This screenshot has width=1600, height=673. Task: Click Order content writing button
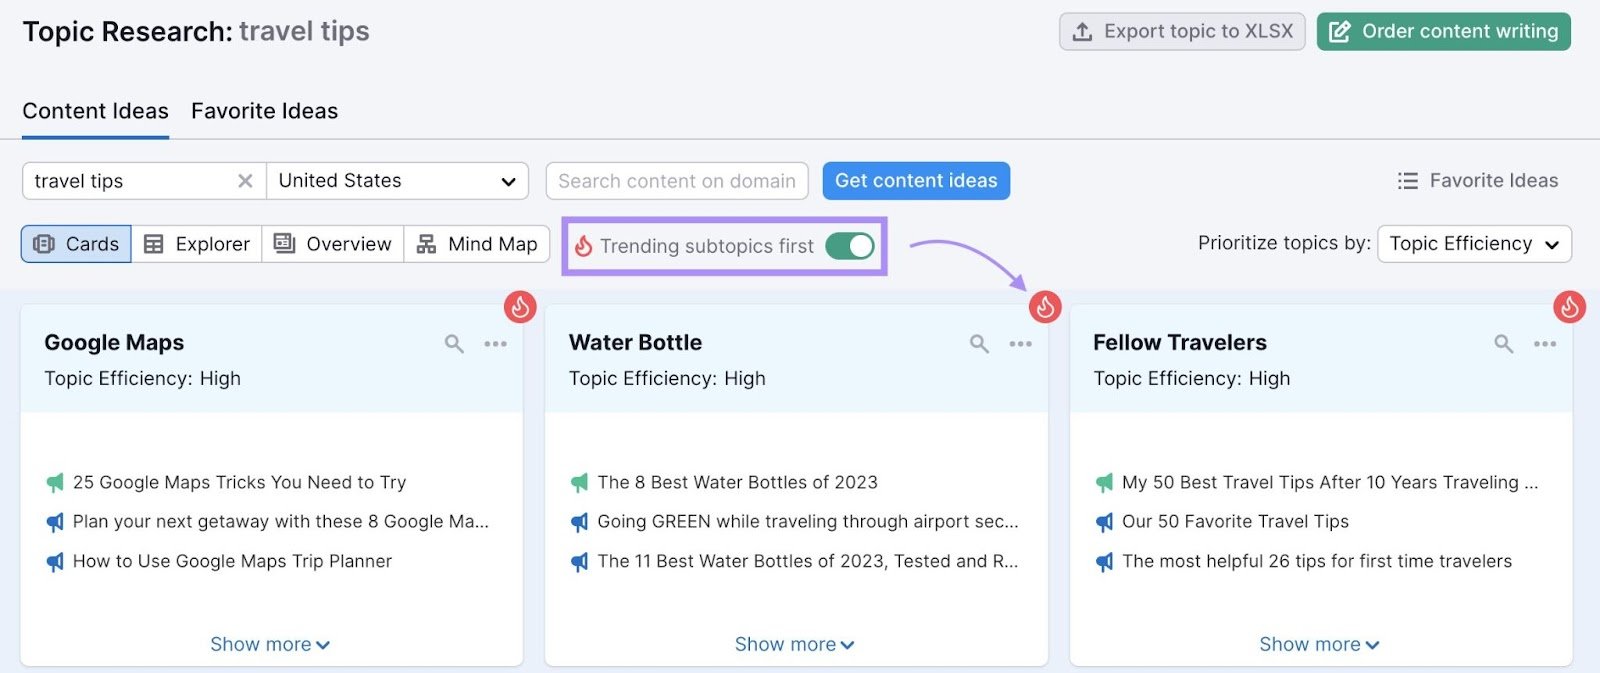(x=1444, y=32)
